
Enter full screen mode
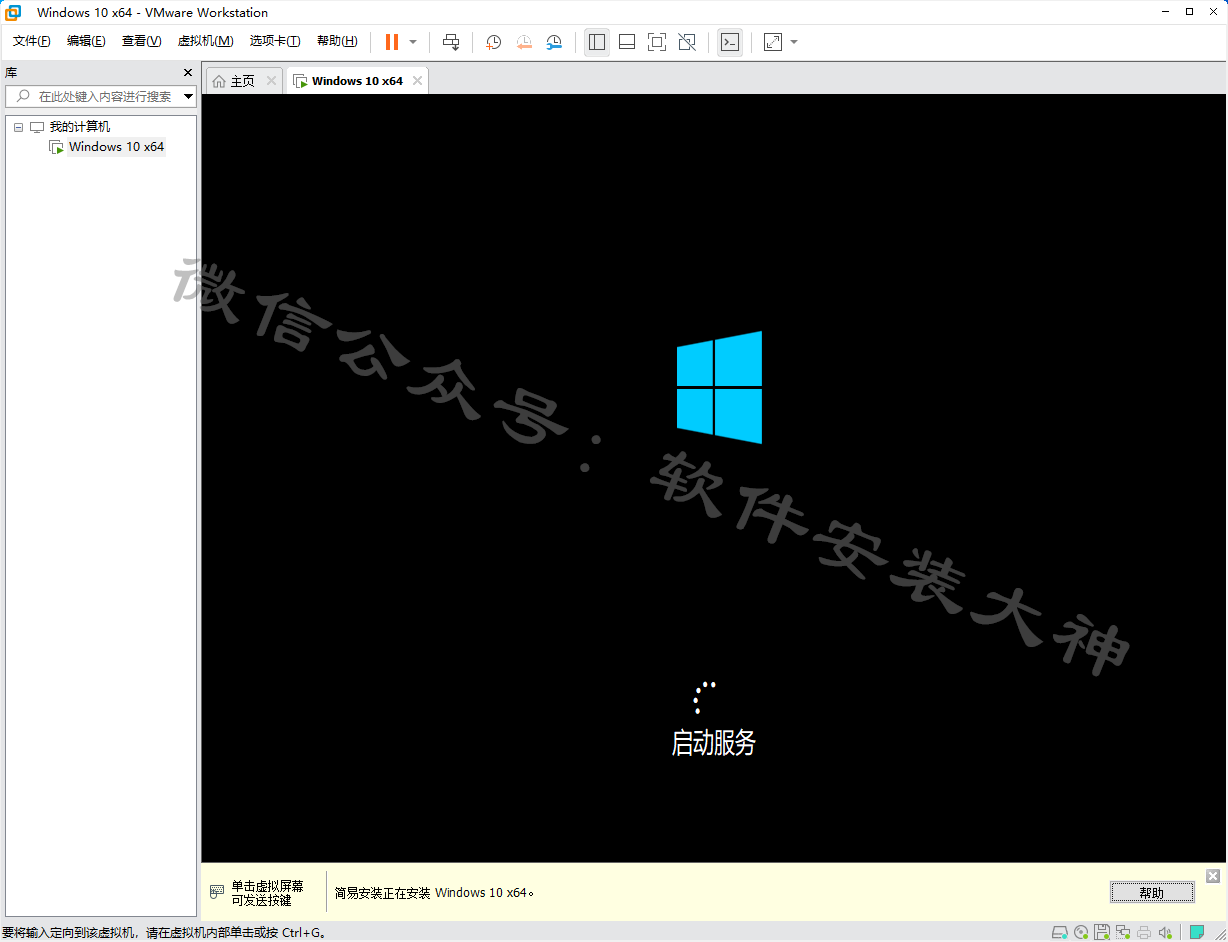657,42
